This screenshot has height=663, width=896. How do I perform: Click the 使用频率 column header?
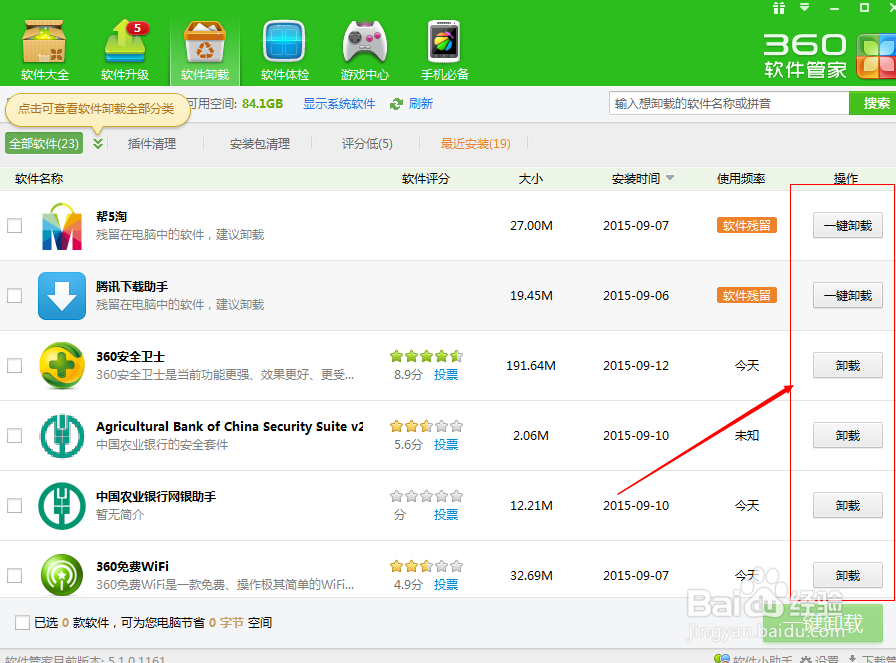click(741, 178)
